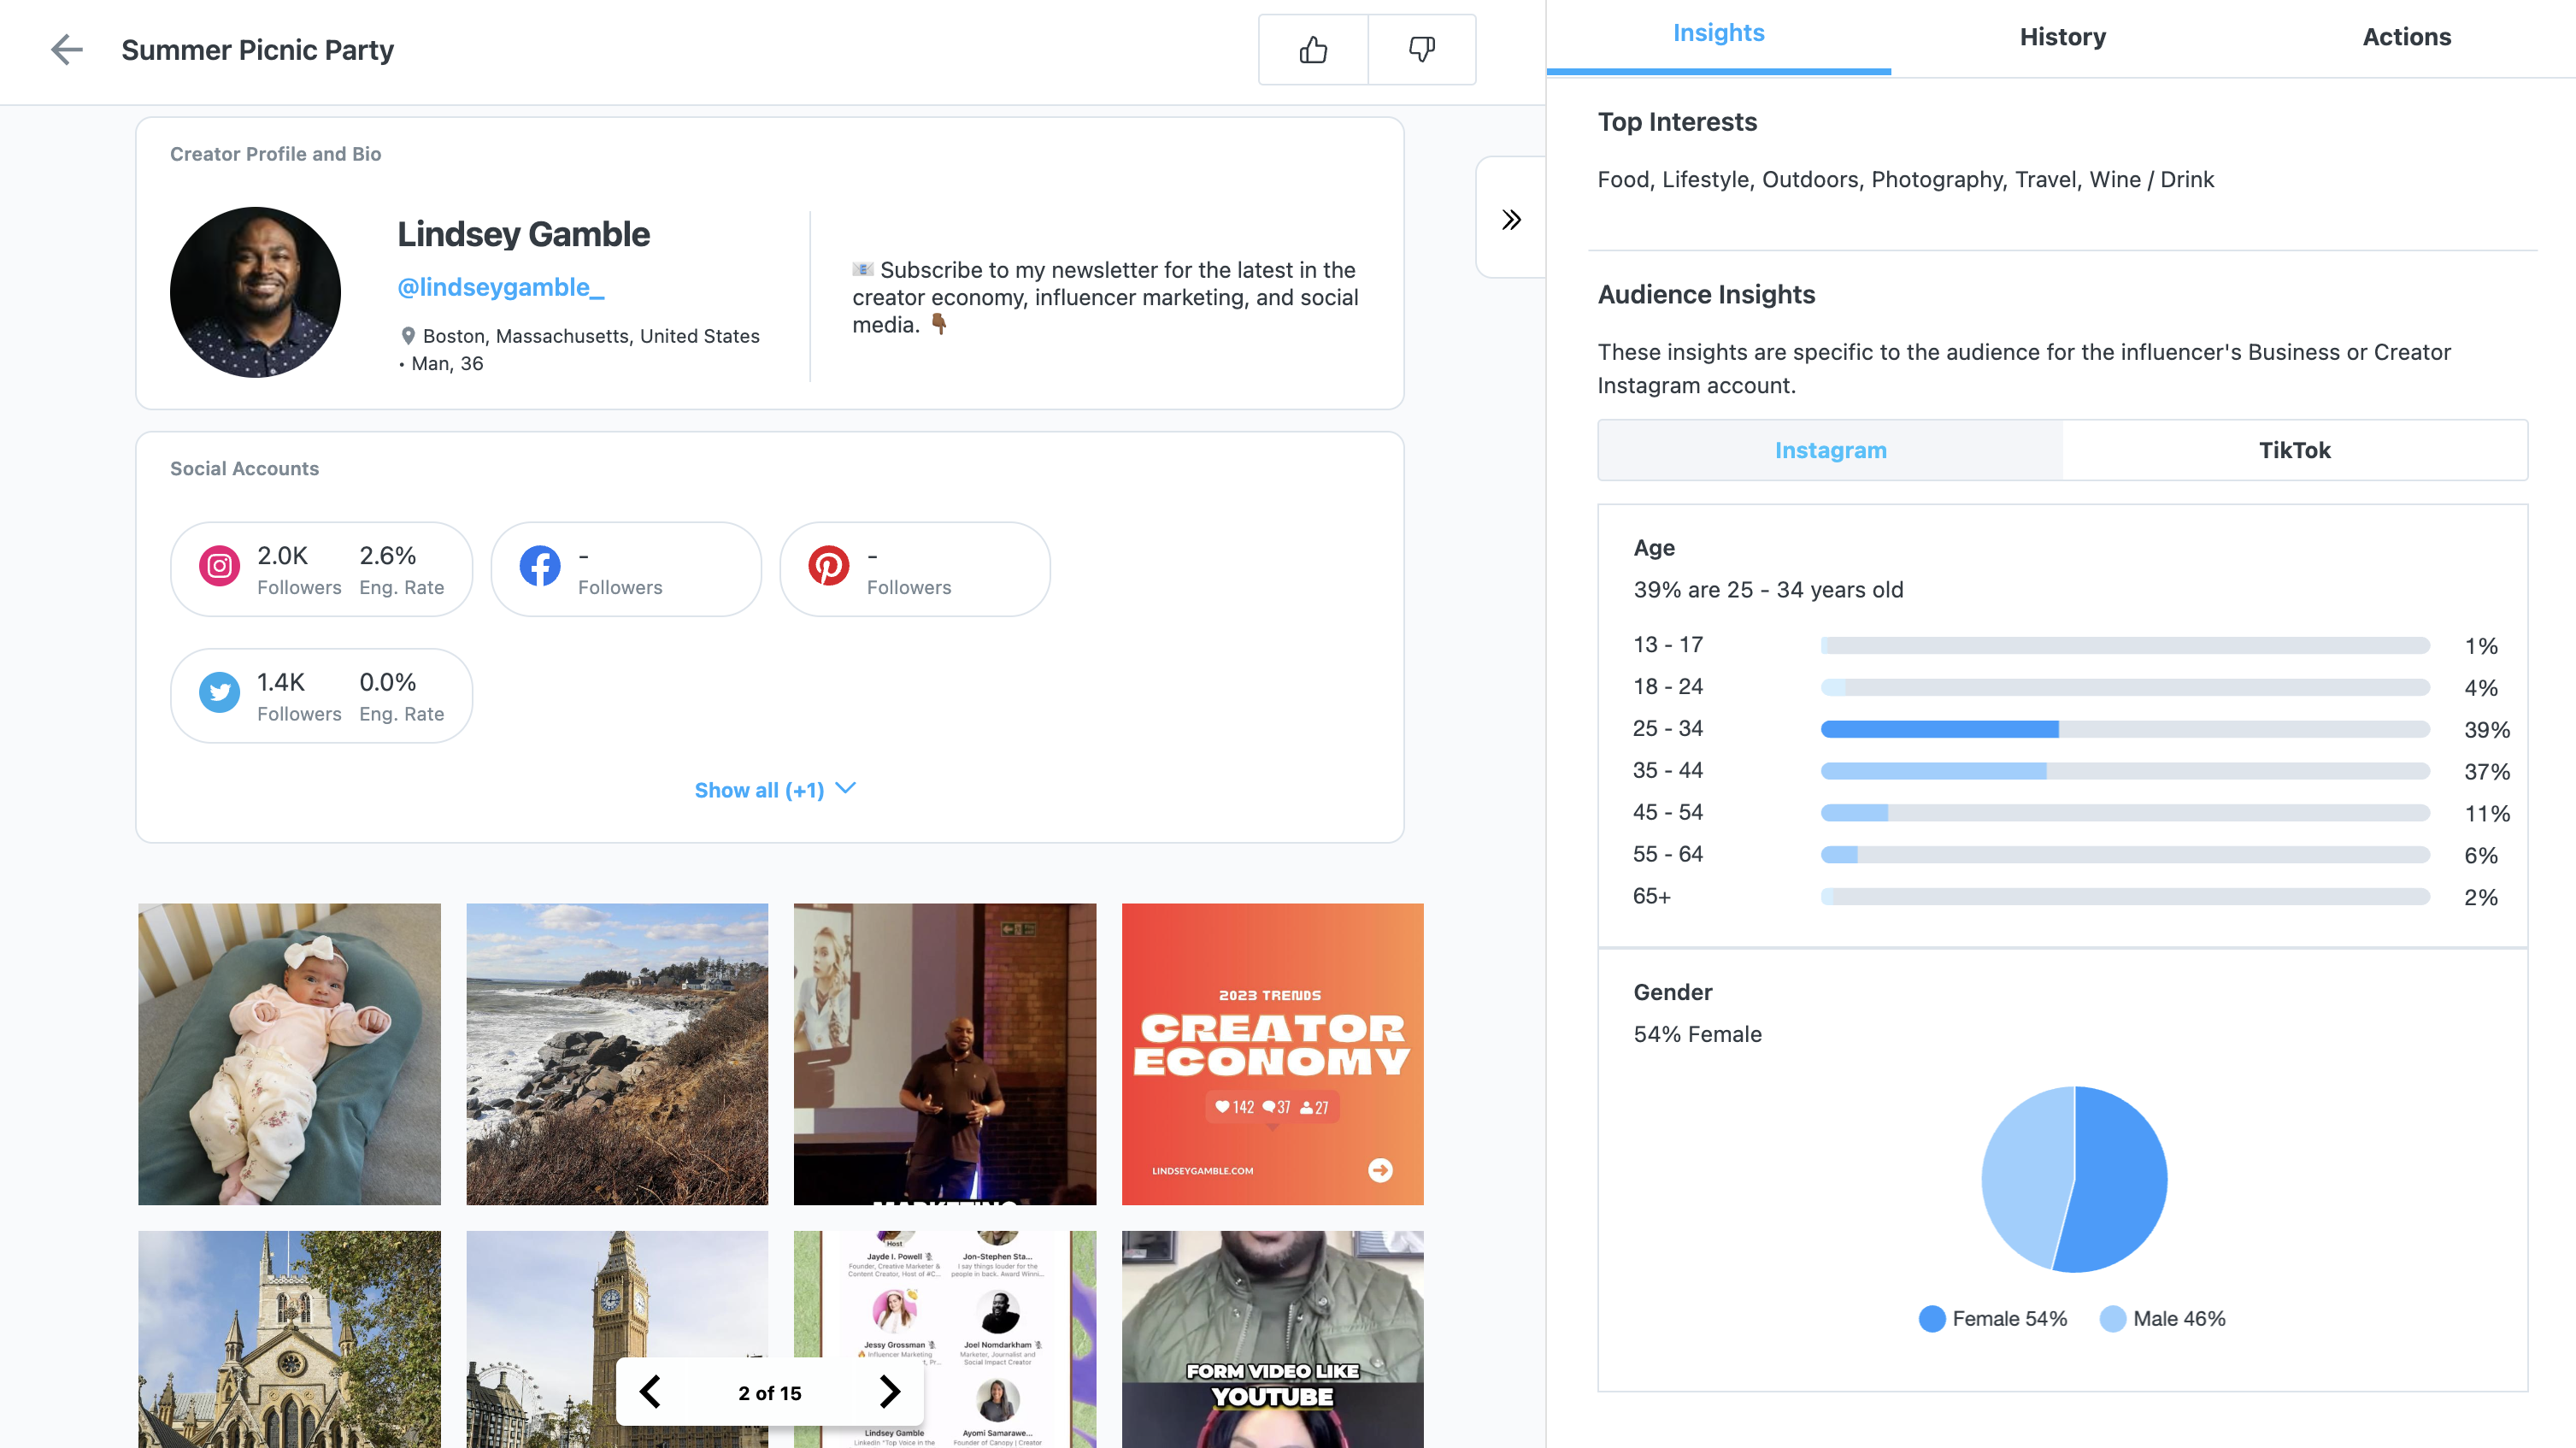
Task: Click the 18 - 24 age row label
Action: [x=1668, y=687]
